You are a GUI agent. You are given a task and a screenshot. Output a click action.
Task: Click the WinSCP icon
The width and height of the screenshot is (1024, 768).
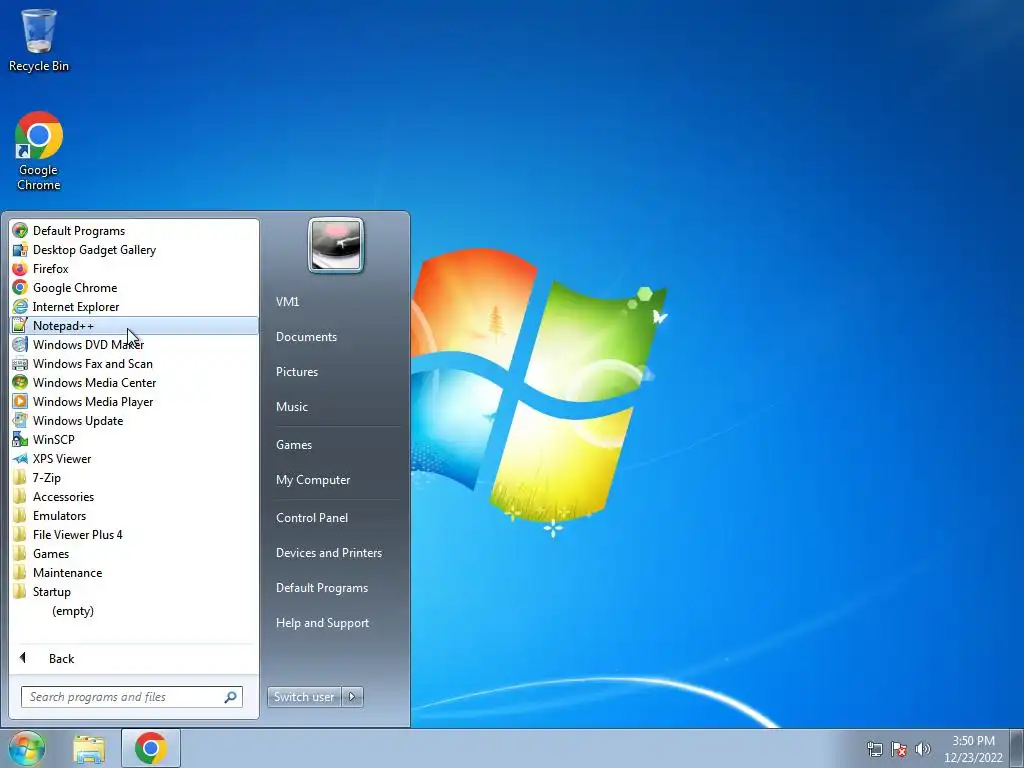point(20,440)
